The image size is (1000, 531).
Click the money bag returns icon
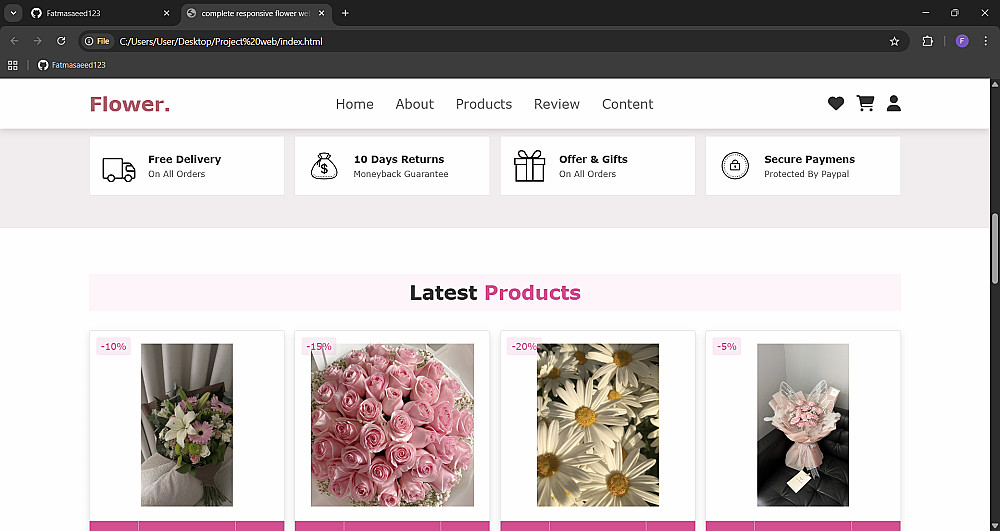coord(324,166)
